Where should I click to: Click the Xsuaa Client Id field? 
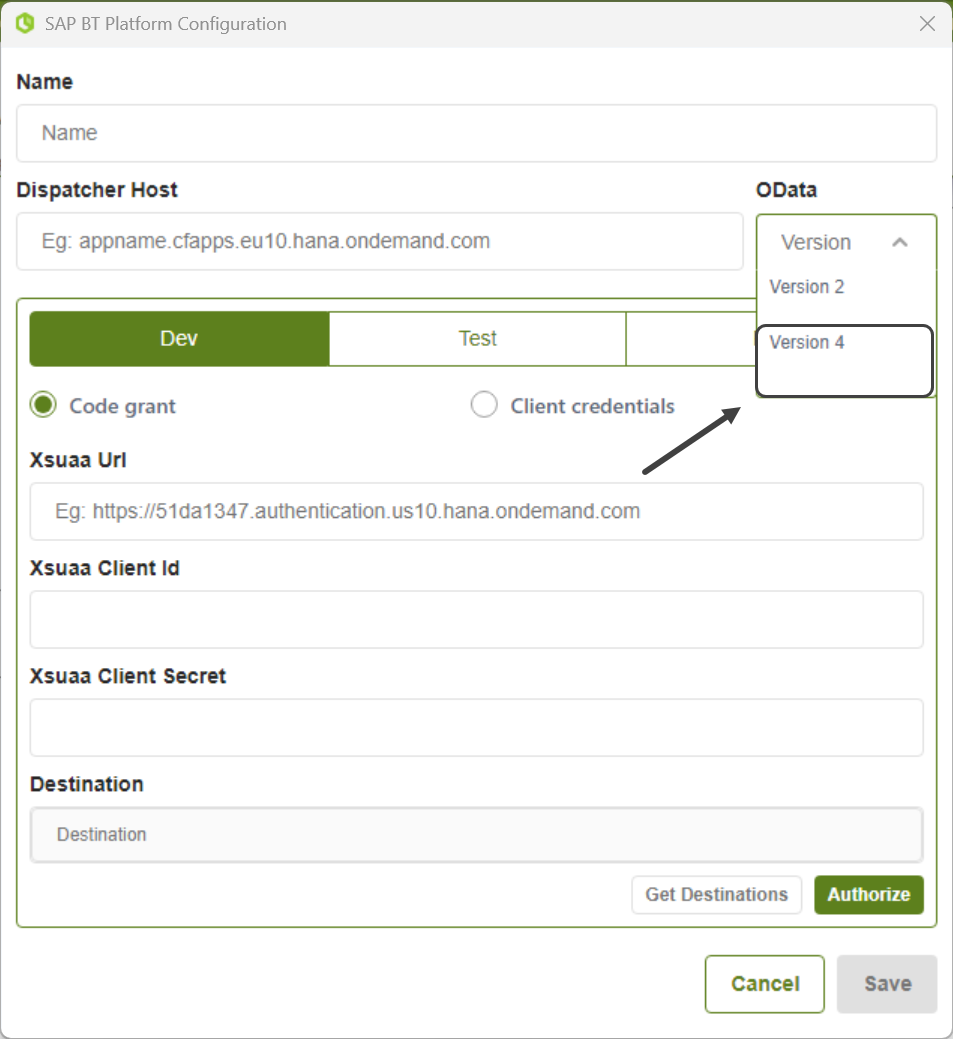click(476, 619)
